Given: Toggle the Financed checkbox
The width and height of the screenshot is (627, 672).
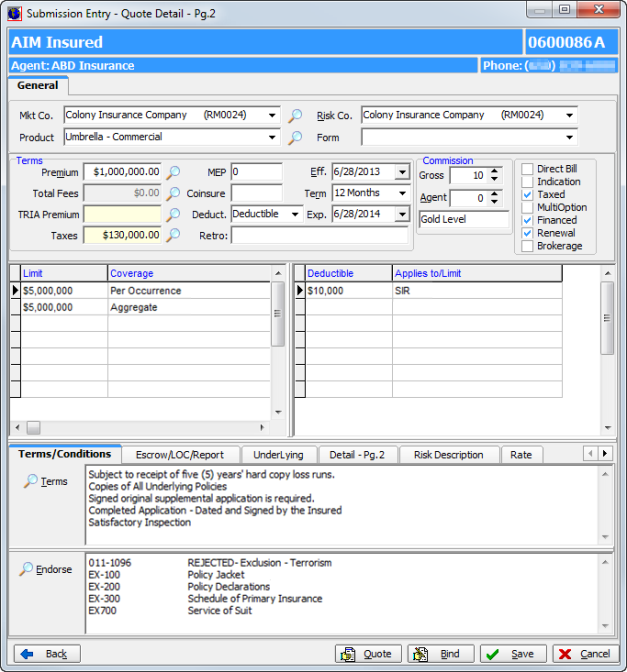Looking at the screenshot, I should [x=527, y=220].
